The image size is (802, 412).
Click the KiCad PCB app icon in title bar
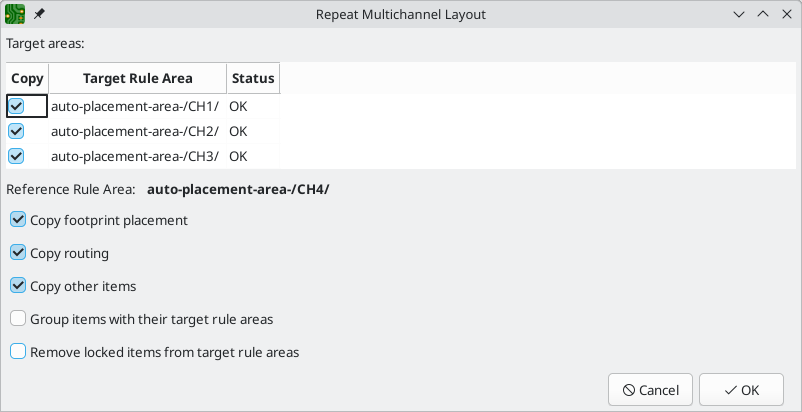pyautogui.click(x=15, y=14)
